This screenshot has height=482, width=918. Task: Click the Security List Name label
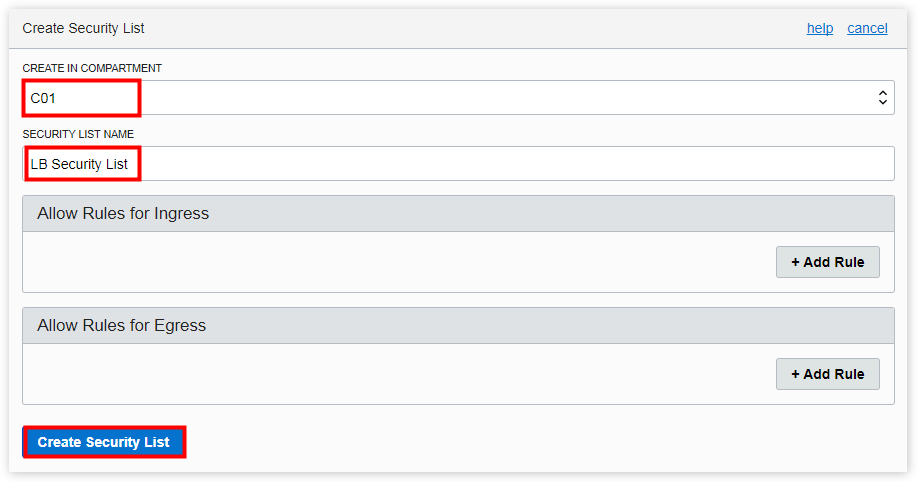coord(78,134)
